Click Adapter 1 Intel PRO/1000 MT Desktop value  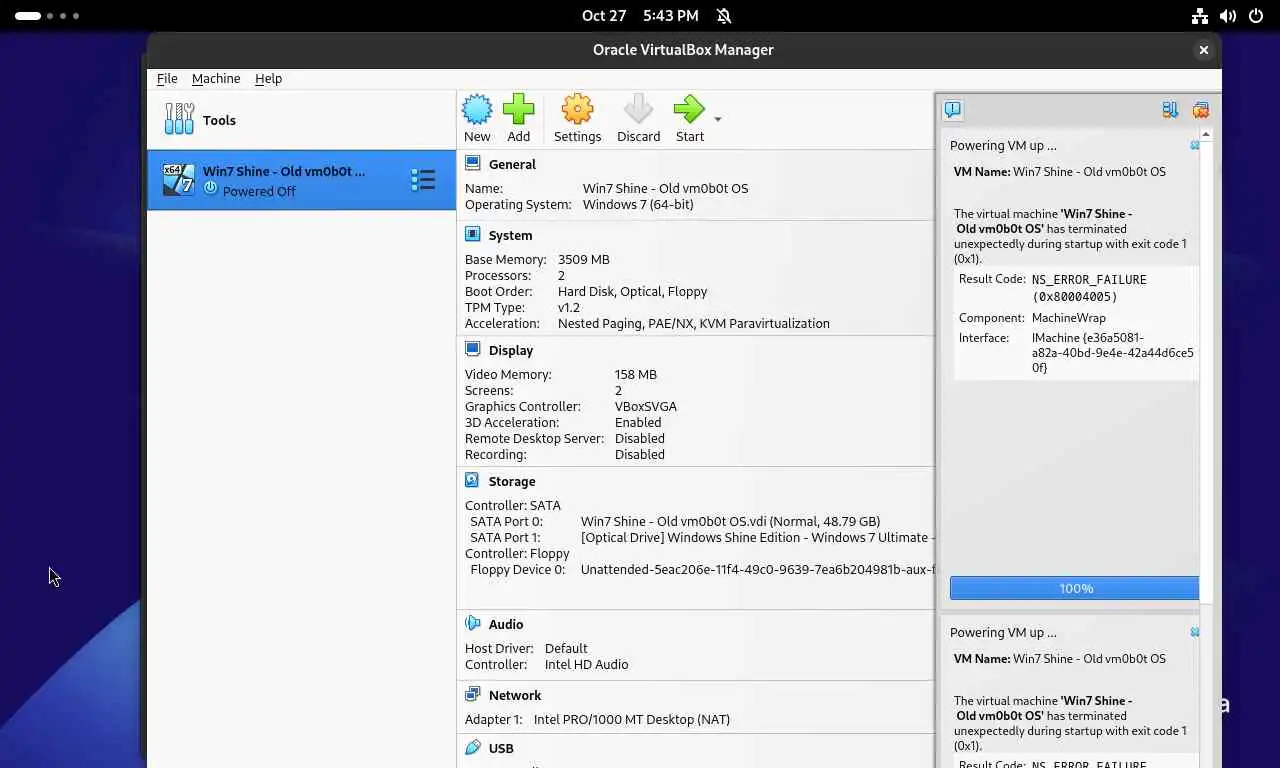pyautogui.click(x=632, y=719)
